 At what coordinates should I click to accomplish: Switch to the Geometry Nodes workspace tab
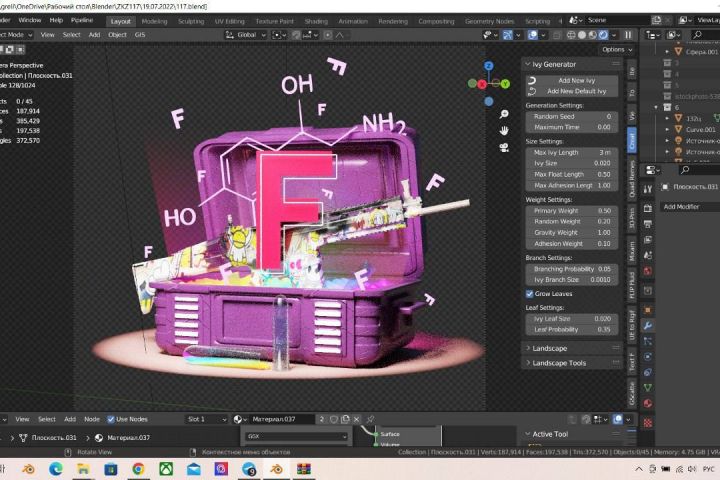489,21
